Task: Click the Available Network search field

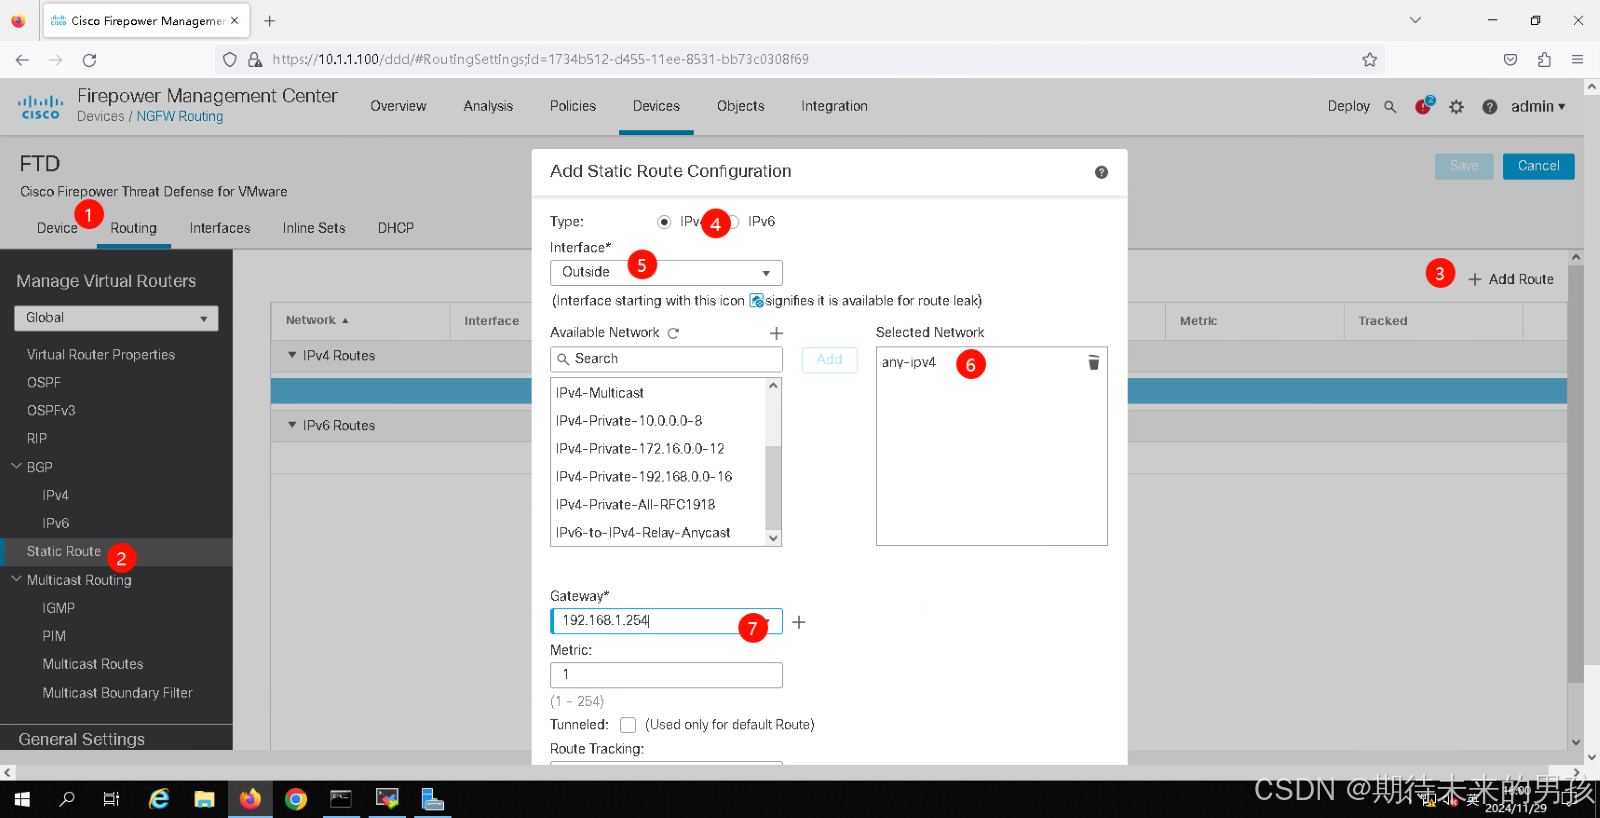Action: point(666,359)
